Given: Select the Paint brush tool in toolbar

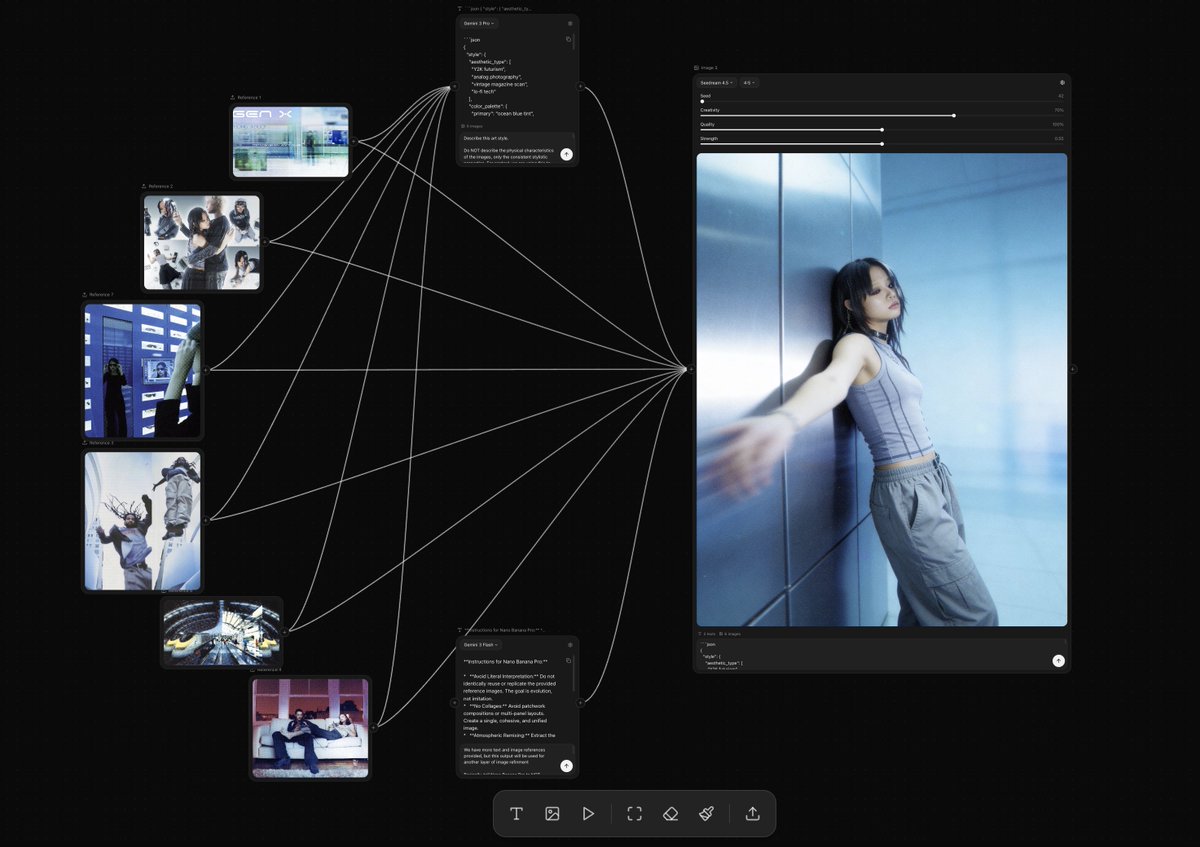Looking at the screenshot, I should tap(706, 814).
